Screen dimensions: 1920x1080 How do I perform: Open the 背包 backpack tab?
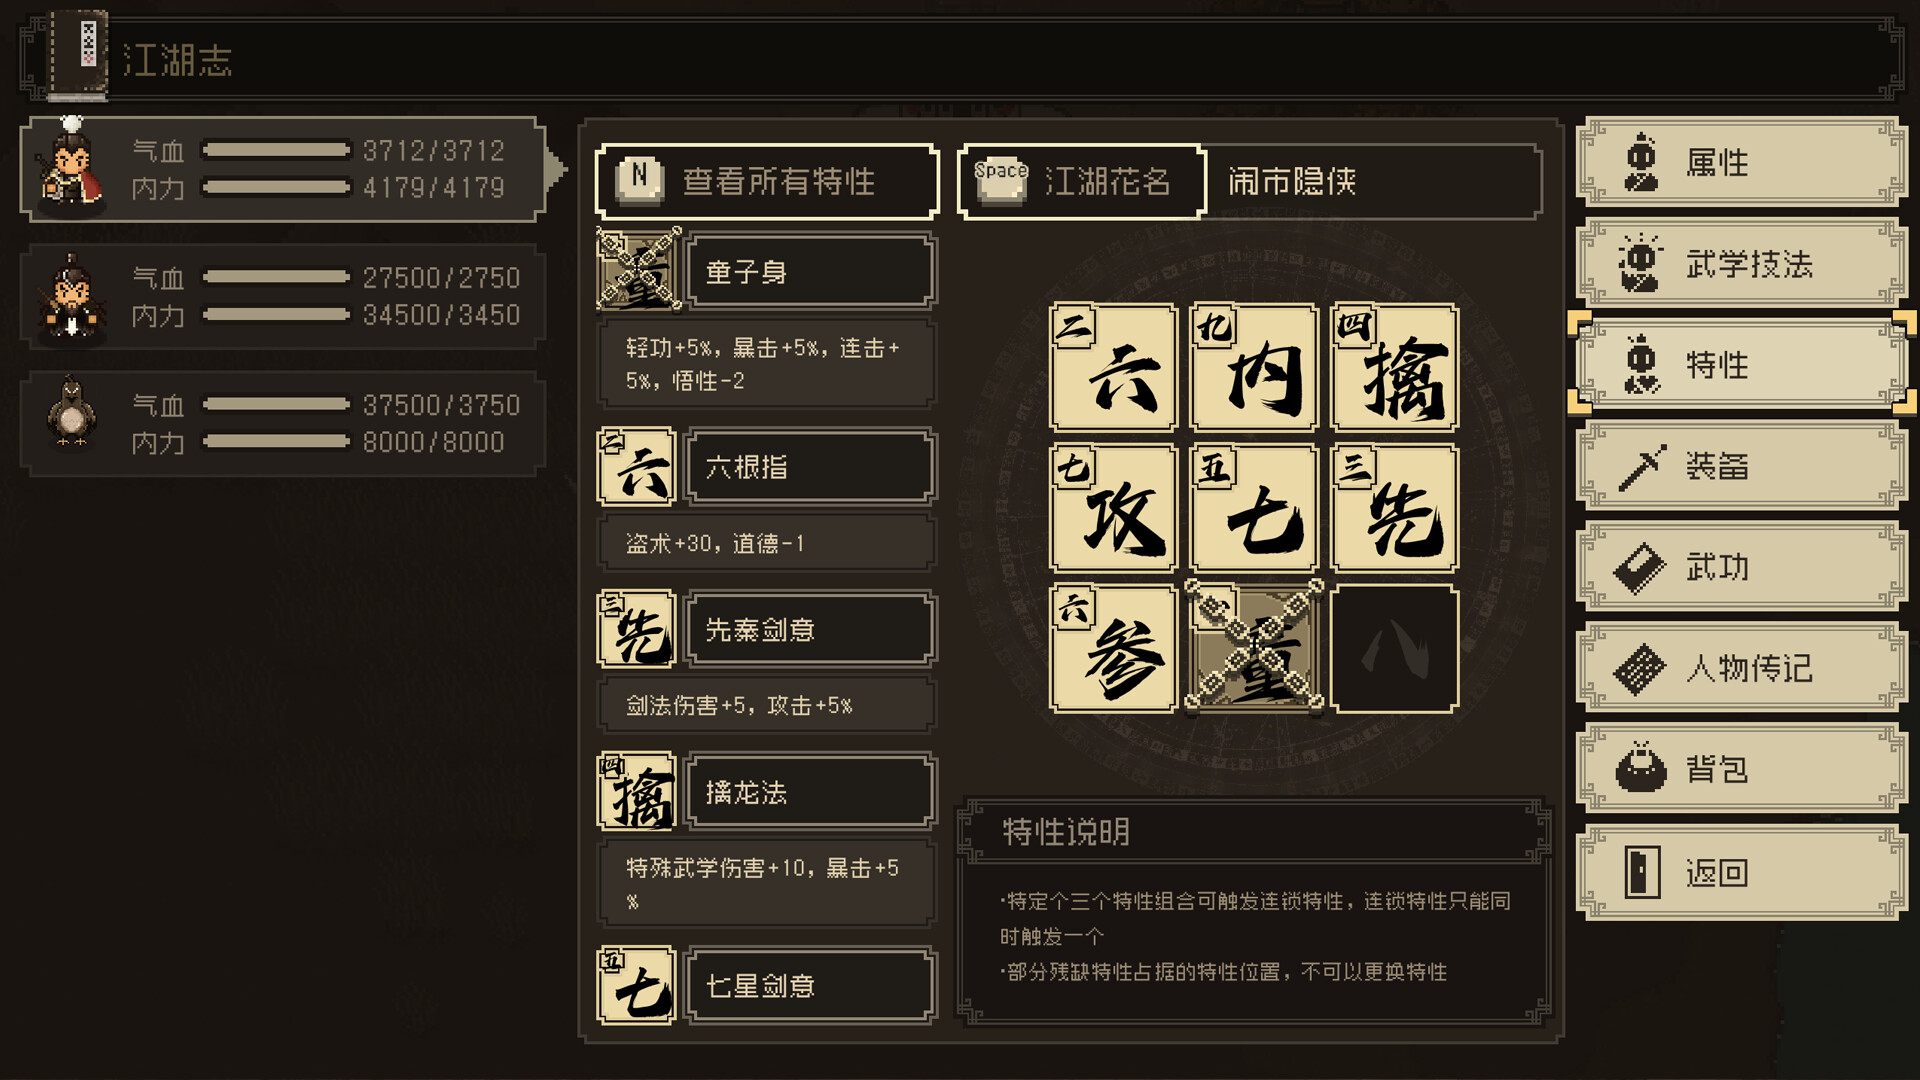[x=1741, y=769]
